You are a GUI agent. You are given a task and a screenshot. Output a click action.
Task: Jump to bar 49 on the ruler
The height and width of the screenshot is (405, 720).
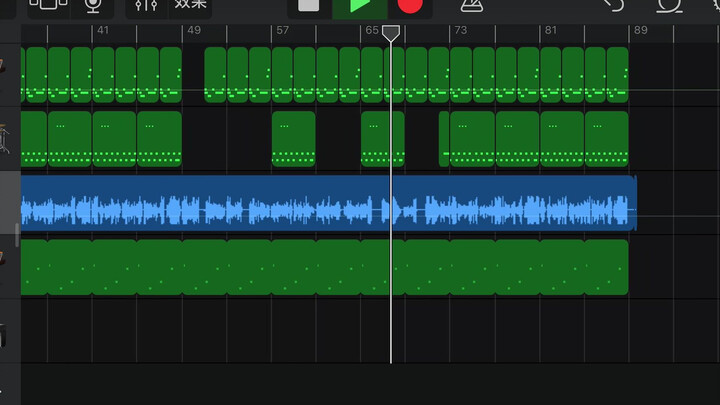[194, 30]
